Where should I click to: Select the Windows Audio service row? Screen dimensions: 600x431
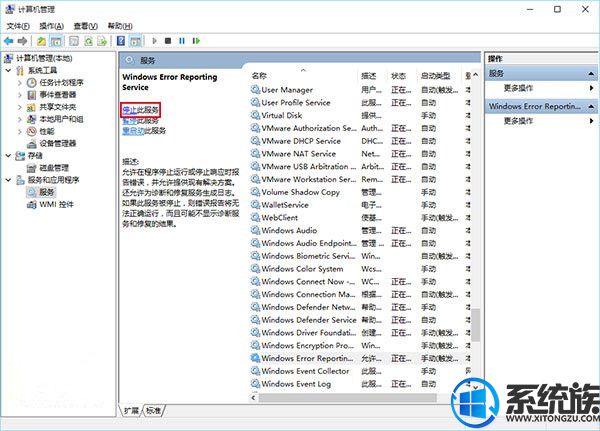360,230
